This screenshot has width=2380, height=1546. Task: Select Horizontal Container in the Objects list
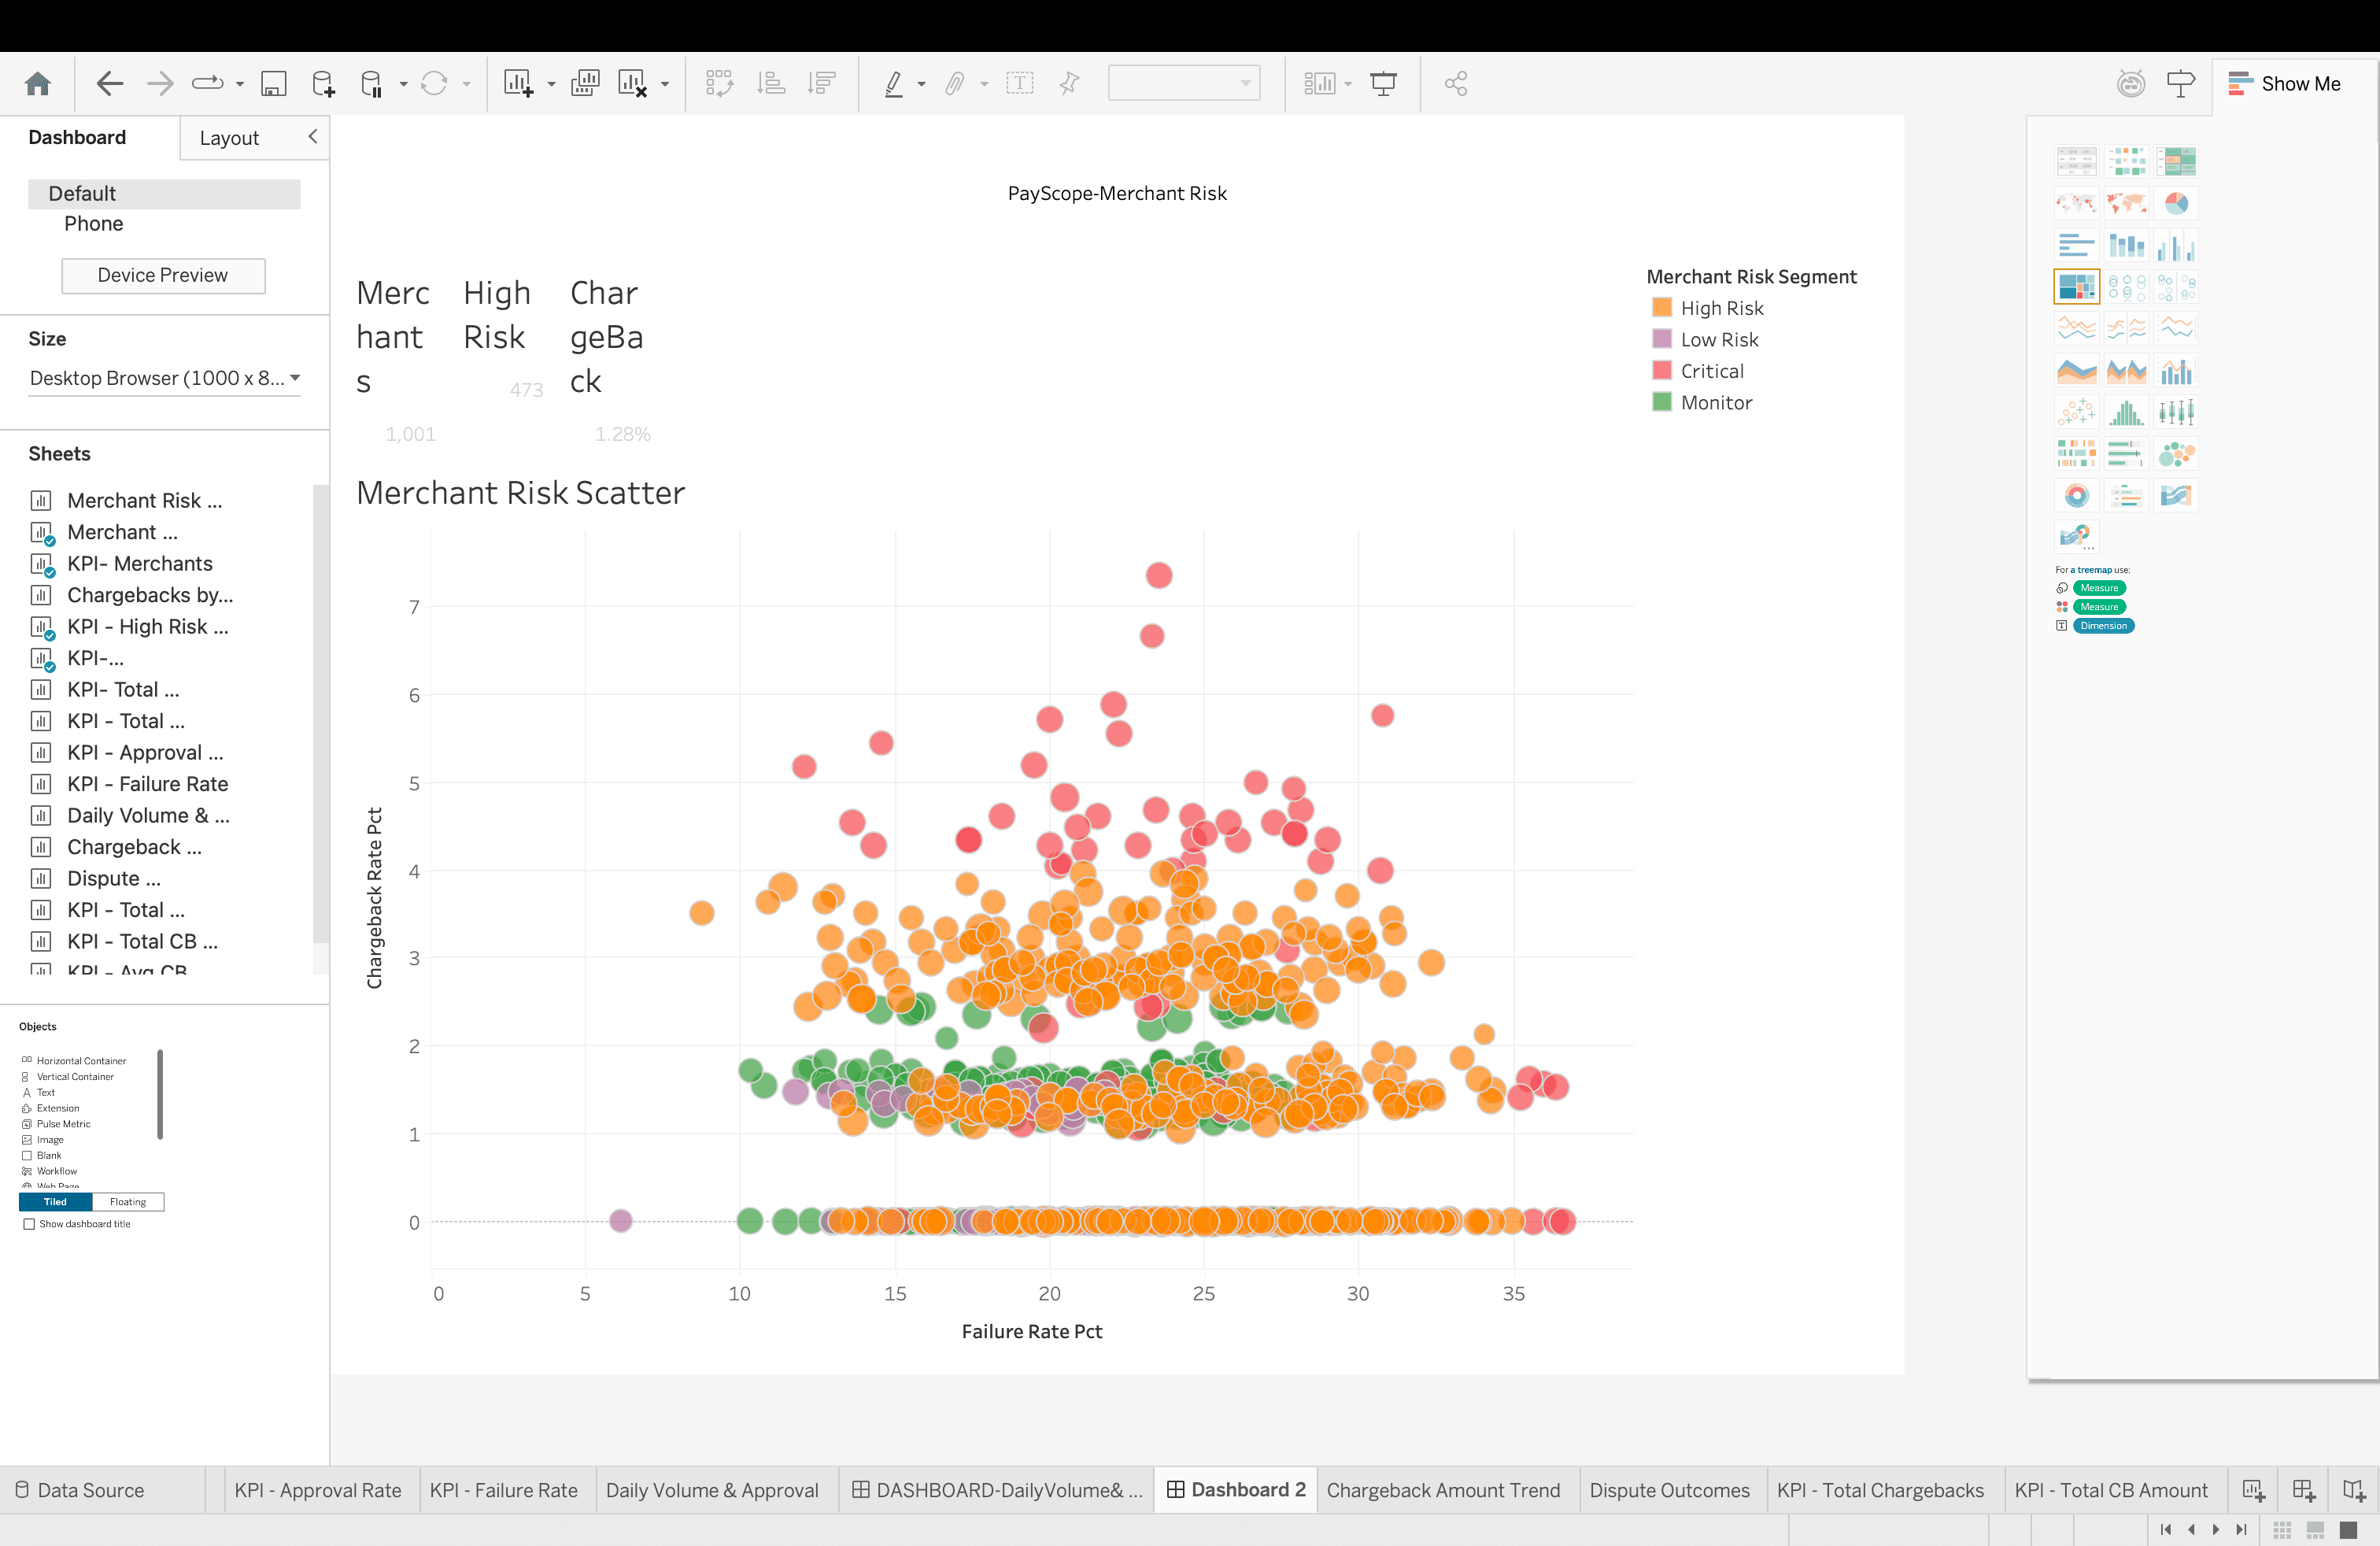81,1061
